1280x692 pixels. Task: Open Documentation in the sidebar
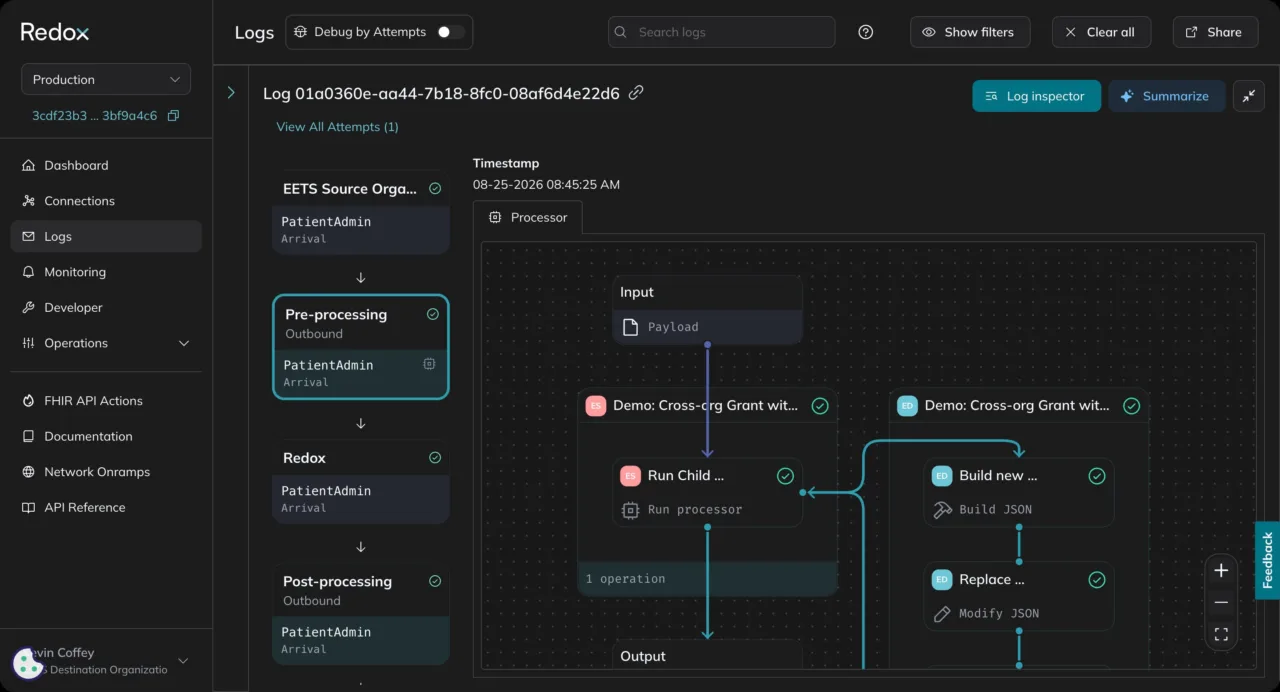pos(106,437)
